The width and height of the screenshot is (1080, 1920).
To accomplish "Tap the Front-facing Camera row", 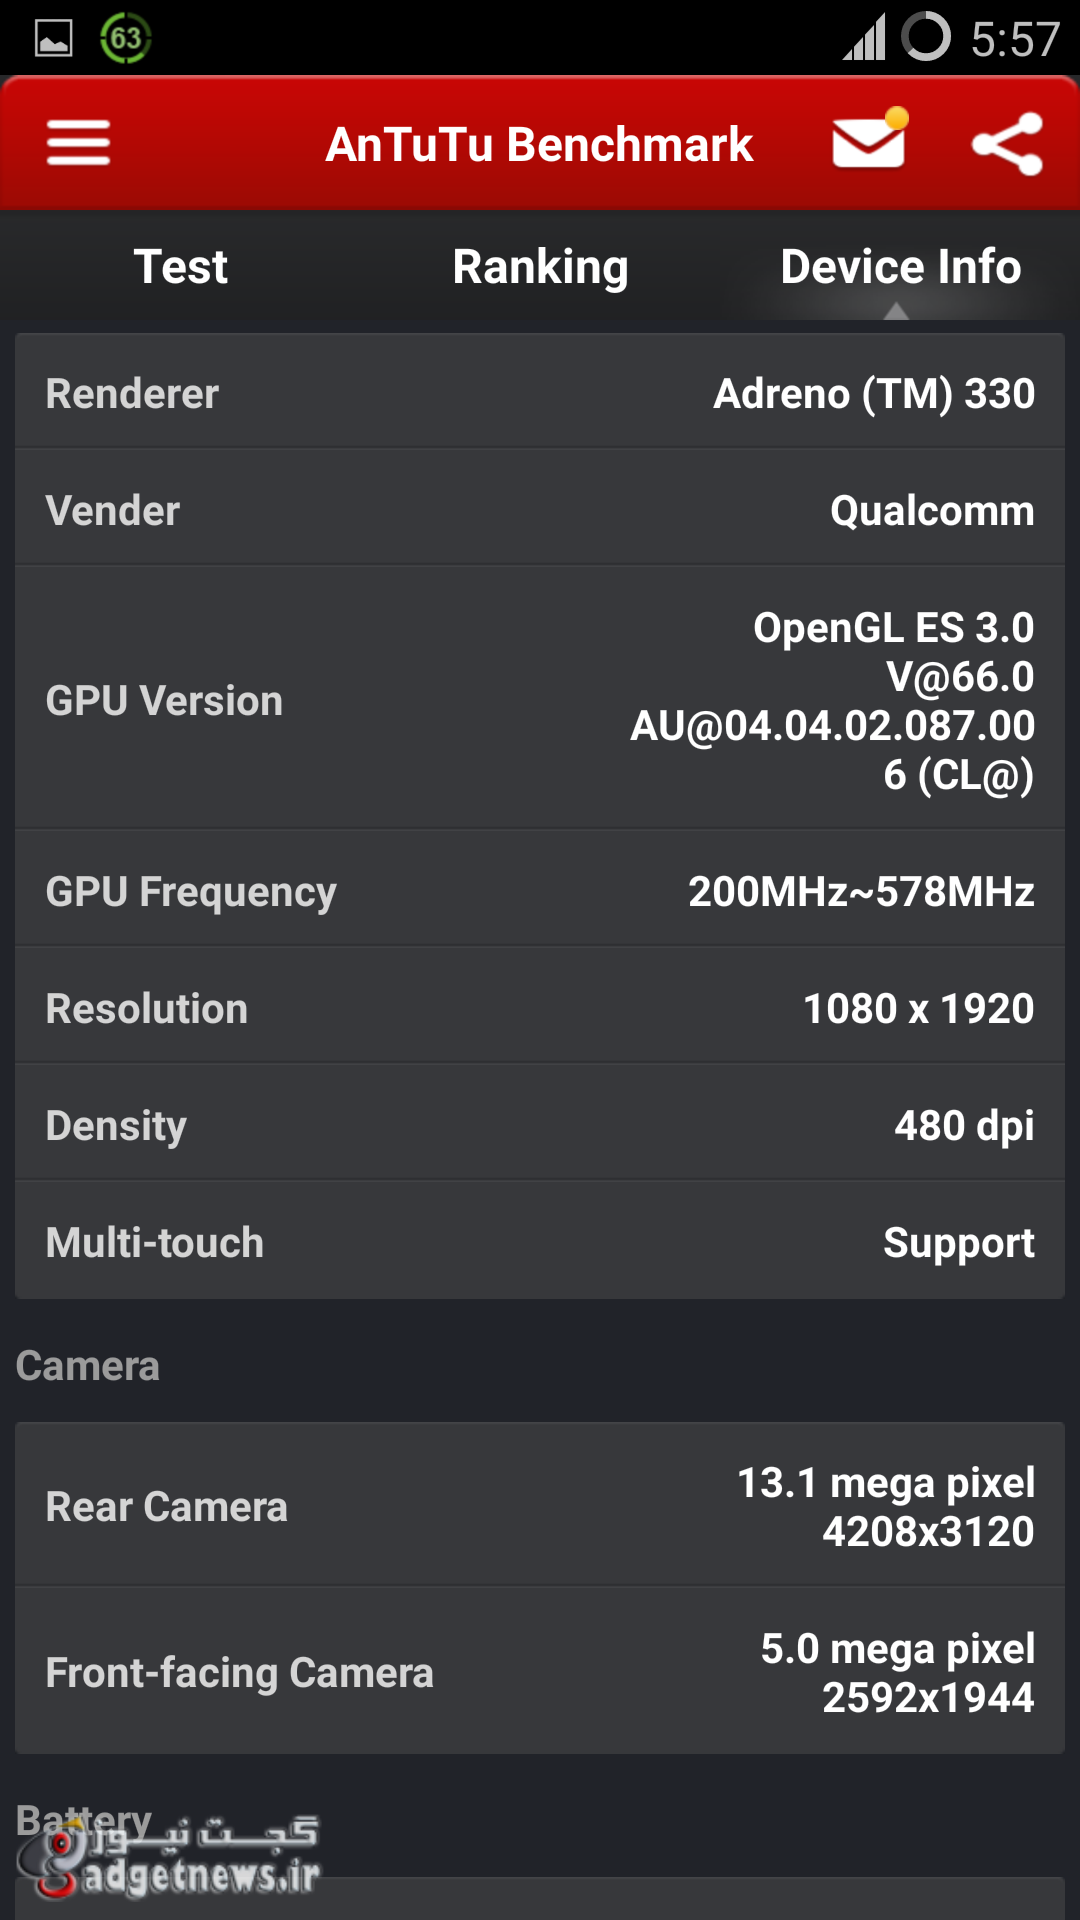I will pyautogui.click(x=540, y=1672).
